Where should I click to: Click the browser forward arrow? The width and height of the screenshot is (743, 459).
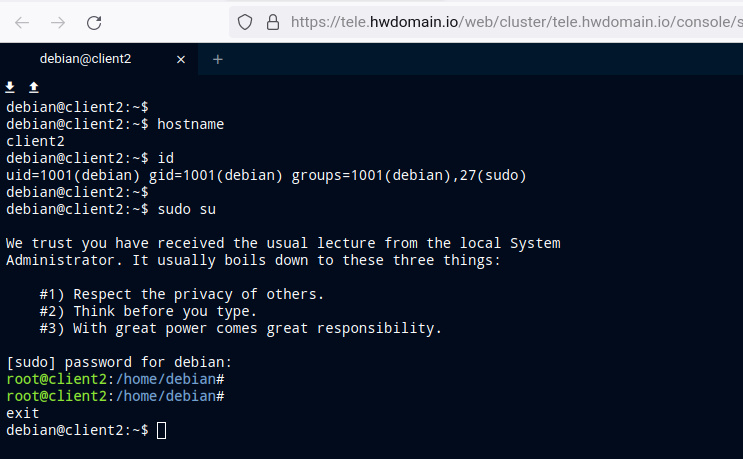tap(58, 22)
